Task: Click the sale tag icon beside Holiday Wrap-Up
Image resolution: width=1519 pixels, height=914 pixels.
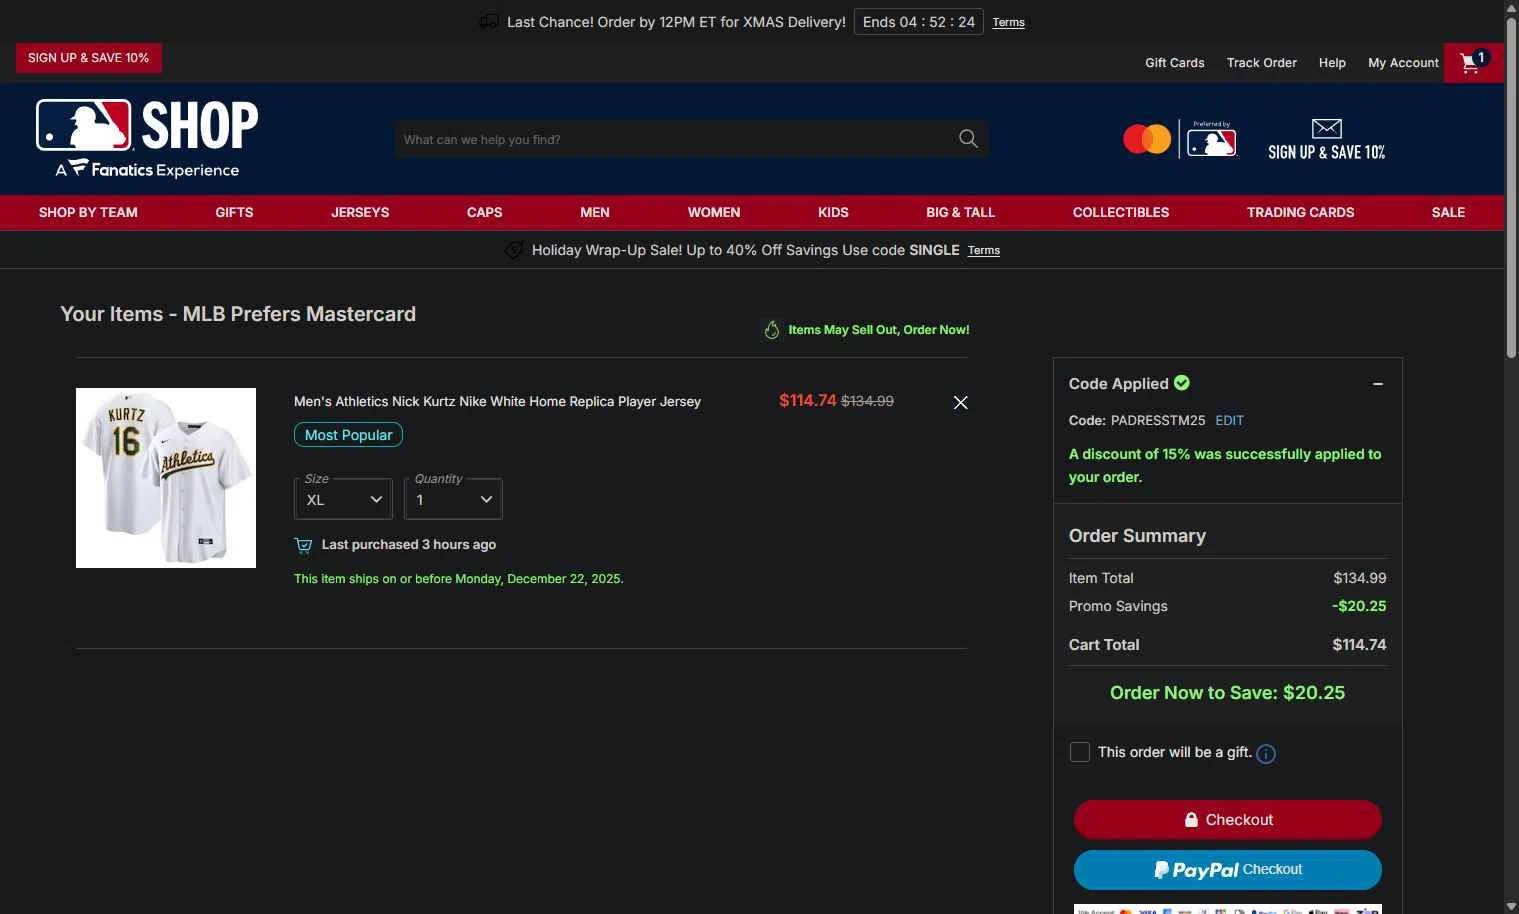Action: tap(514, 250)
